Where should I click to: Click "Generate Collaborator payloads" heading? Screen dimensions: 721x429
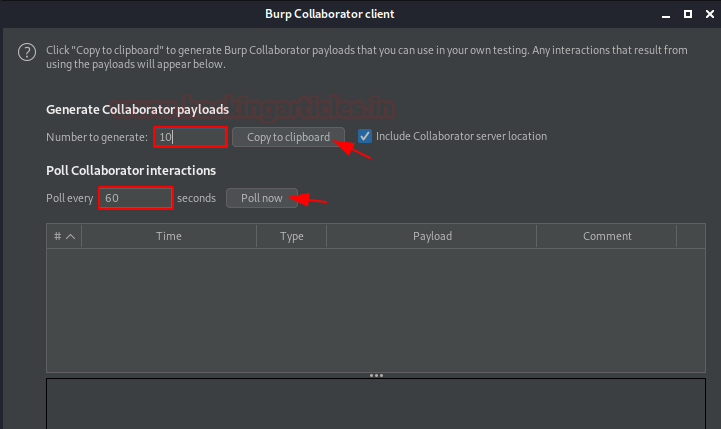137,109
